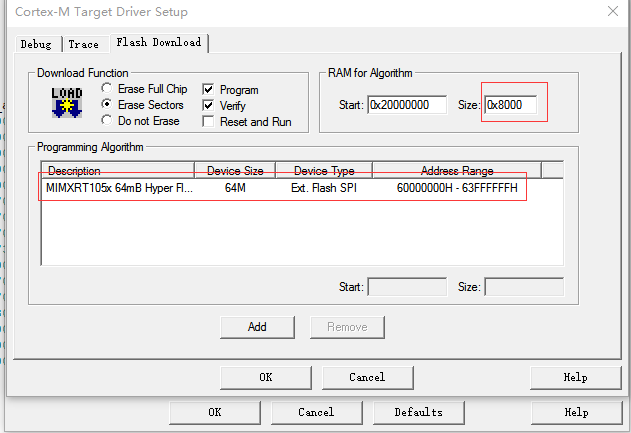
Task: Click the Address Range column header
Action: click(457, 170)
